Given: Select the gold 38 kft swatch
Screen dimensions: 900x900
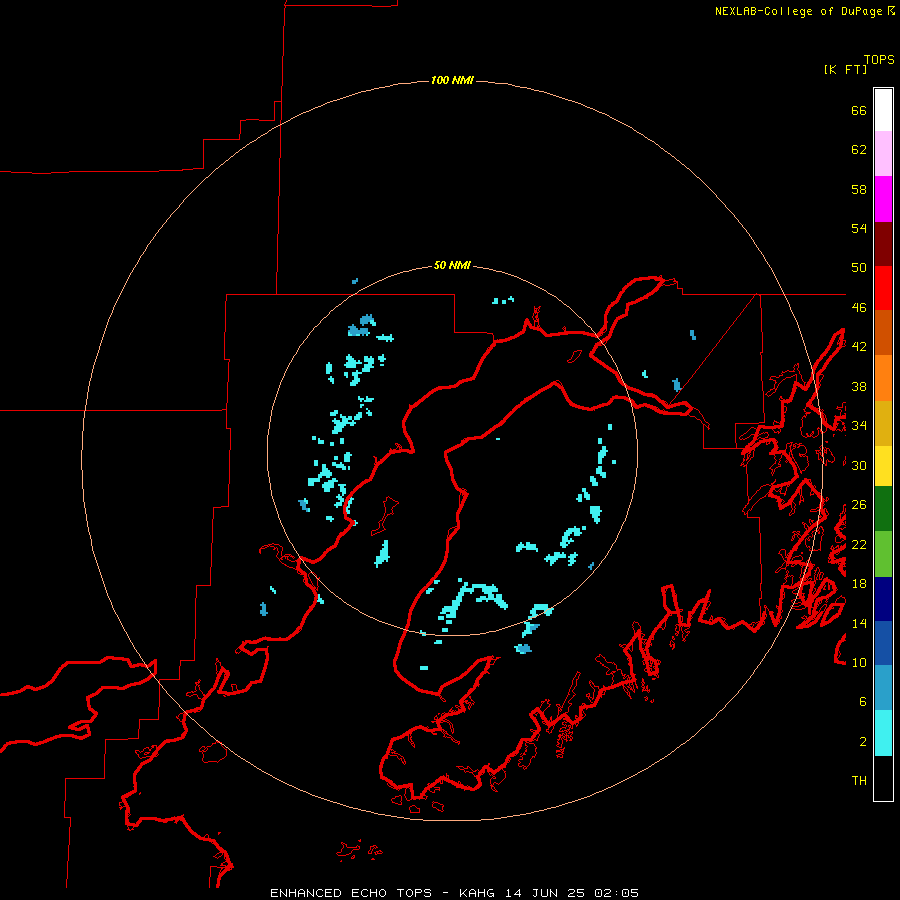Looking at the screenshot, I should coord(883,424).
